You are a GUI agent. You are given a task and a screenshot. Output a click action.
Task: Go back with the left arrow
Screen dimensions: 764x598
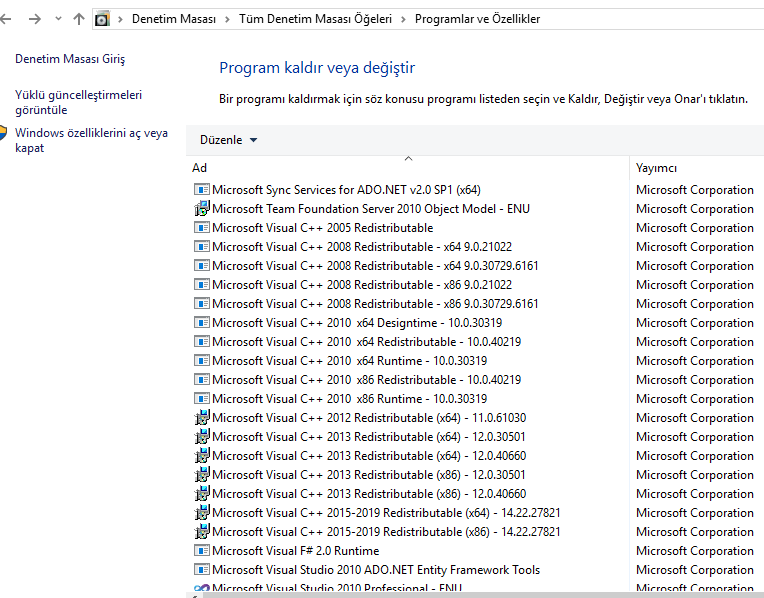(5, 19)
